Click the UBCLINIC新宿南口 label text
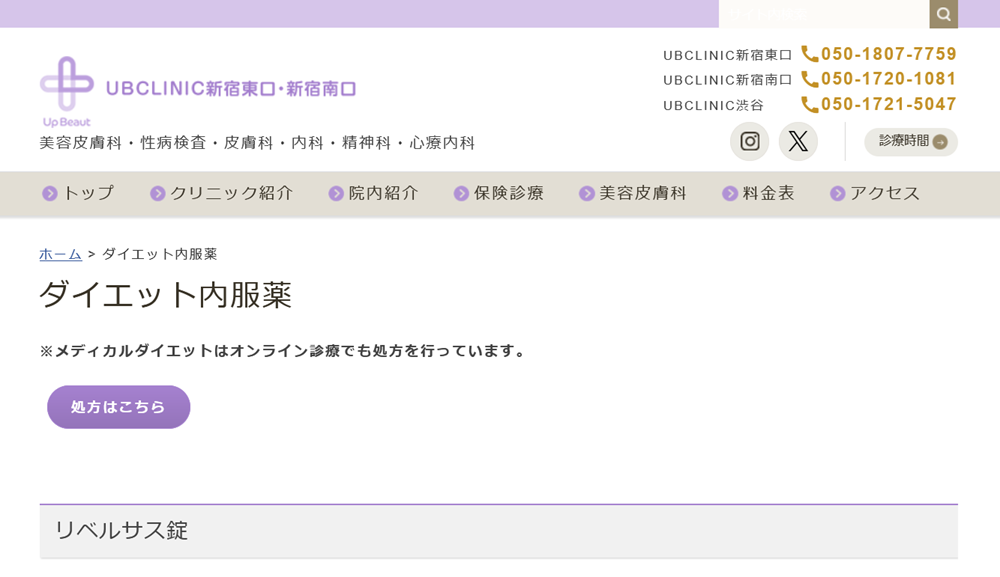This screenshot has width=1000, height=577. click(x=727, y=80)
